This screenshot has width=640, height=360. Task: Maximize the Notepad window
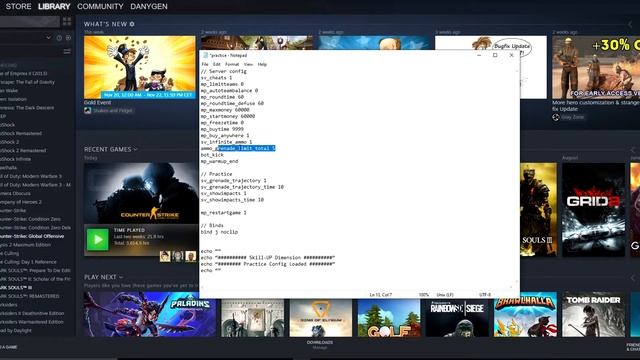coord(495,55)
